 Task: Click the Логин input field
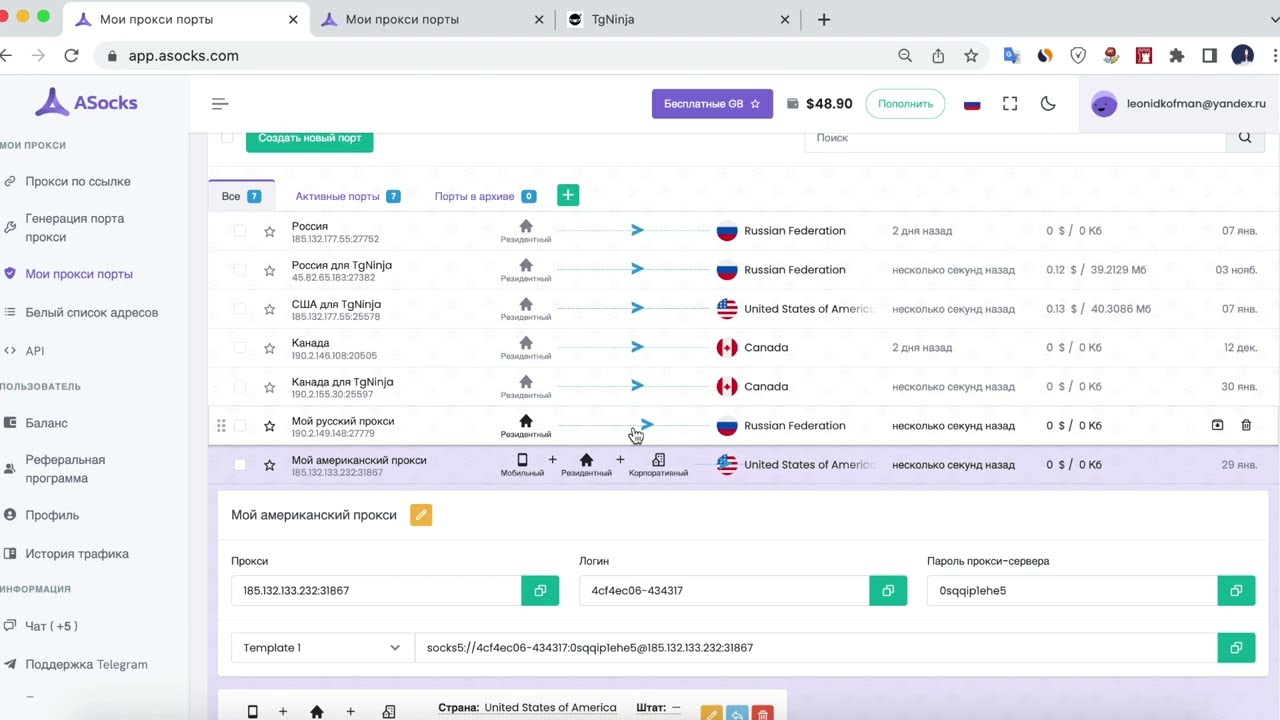(x=724, y=591)
